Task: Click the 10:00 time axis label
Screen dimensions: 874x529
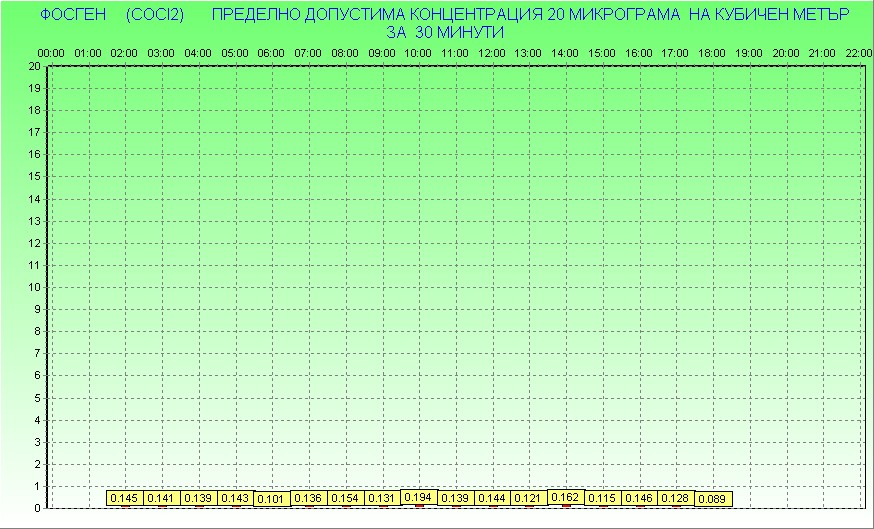Action: click(418, 52)
